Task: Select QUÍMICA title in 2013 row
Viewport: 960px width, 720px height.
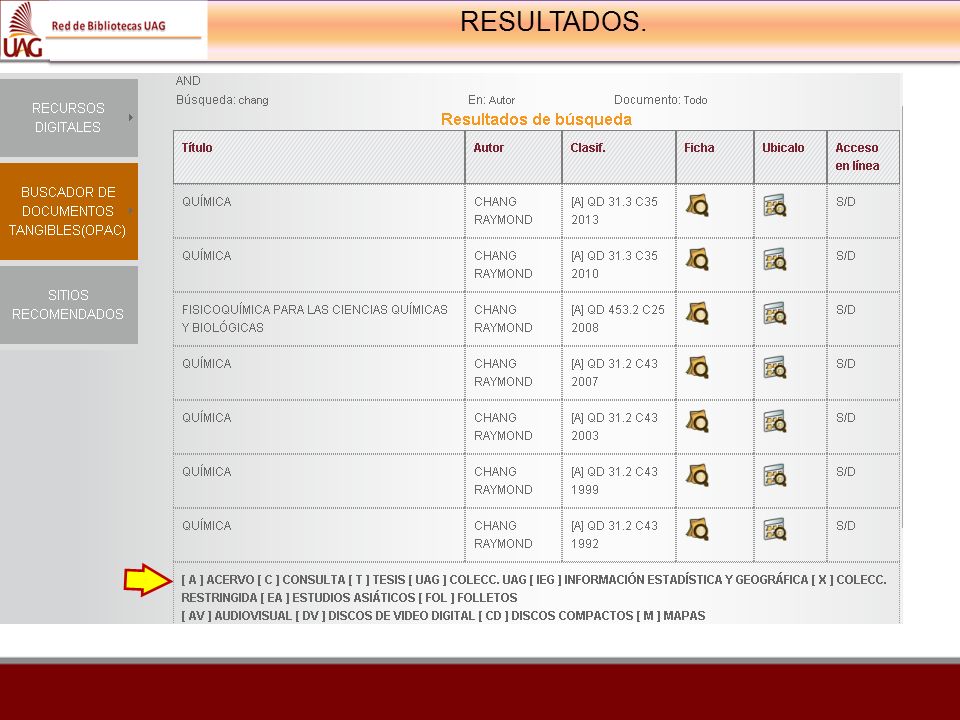Action: [207, 201]
